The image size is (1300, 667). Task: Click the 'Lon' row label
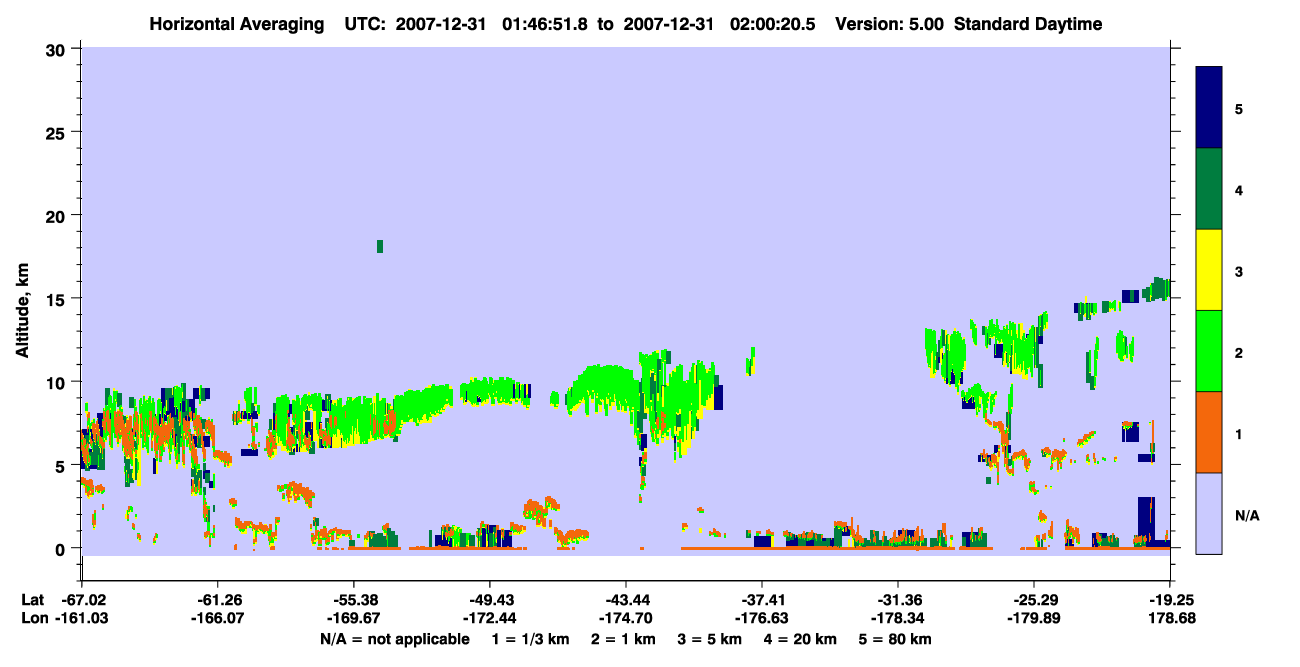coord(33,618)
